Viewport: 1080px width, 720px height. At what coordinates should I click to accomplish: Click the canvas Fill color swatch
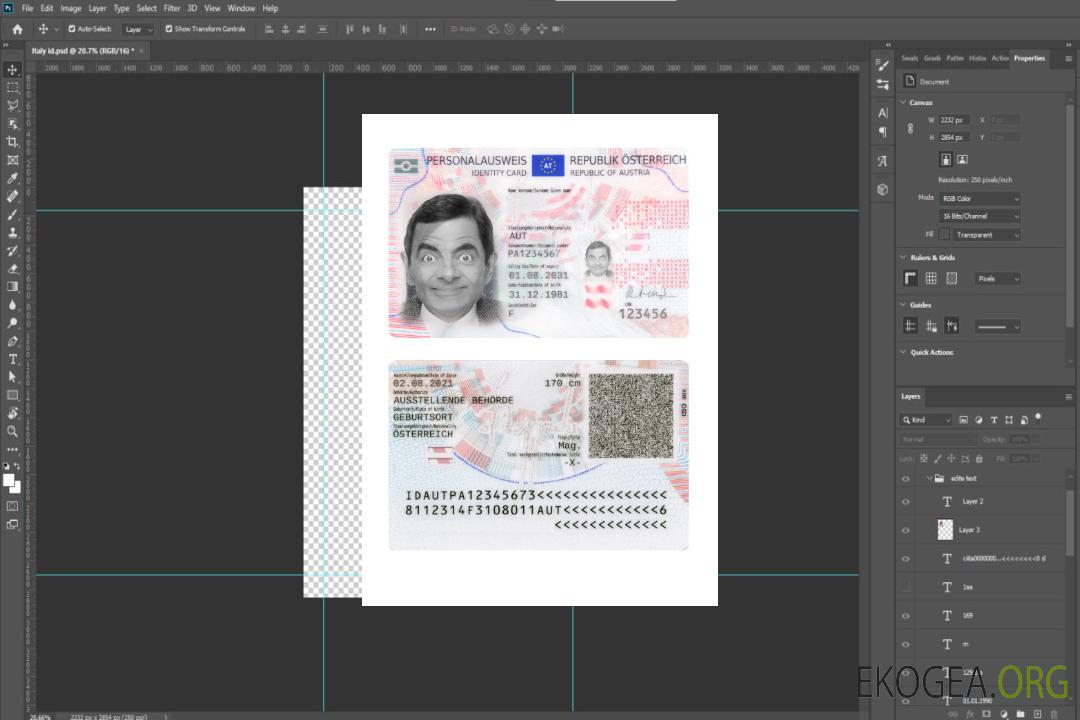(944, 235)
